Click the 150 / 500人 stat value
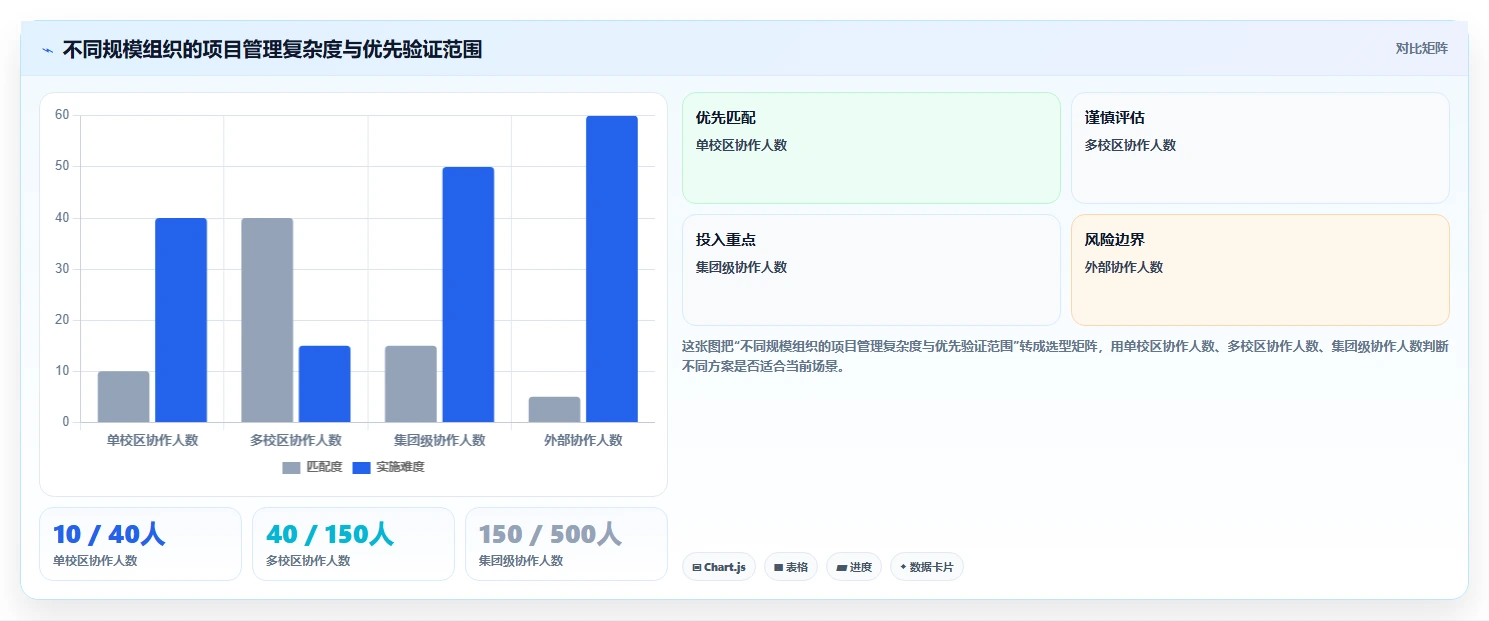The height and width of the screenshot is (621, 1489). pos(550,535)
